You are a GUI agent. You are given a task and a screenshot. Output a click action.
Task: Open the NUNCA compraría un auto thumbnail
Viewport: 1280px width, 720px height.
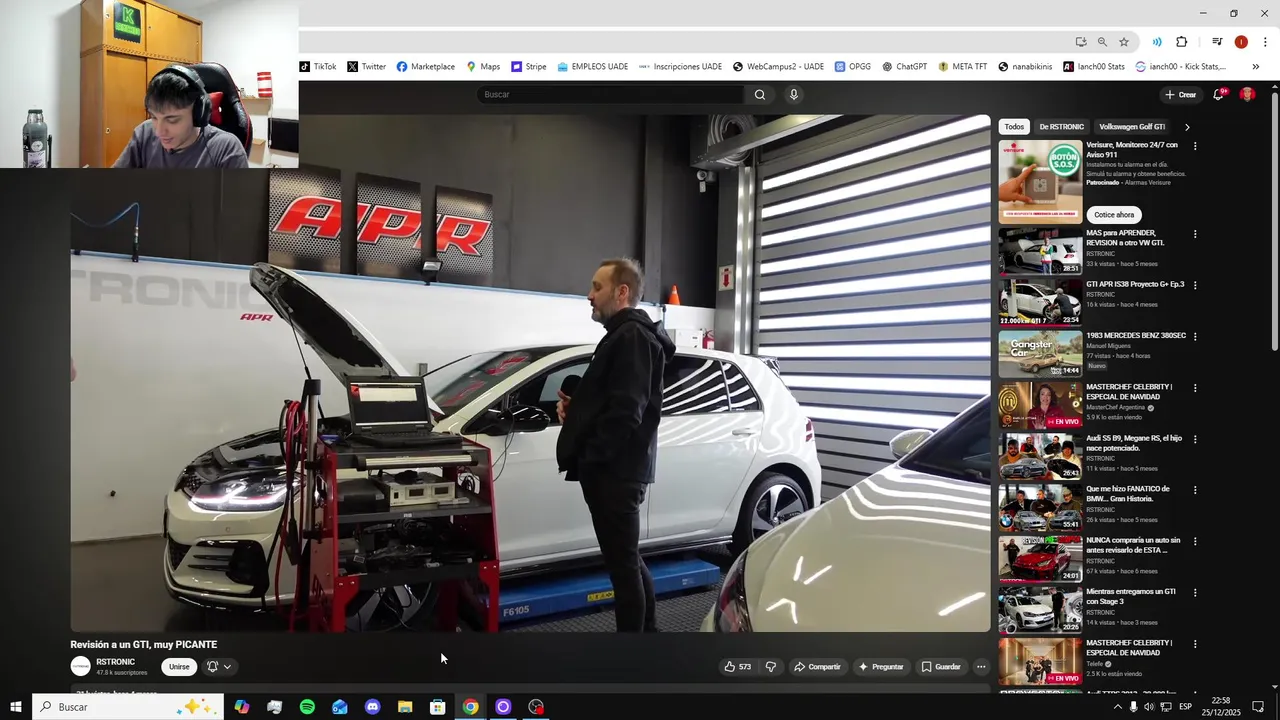(x=1040, y=559)
